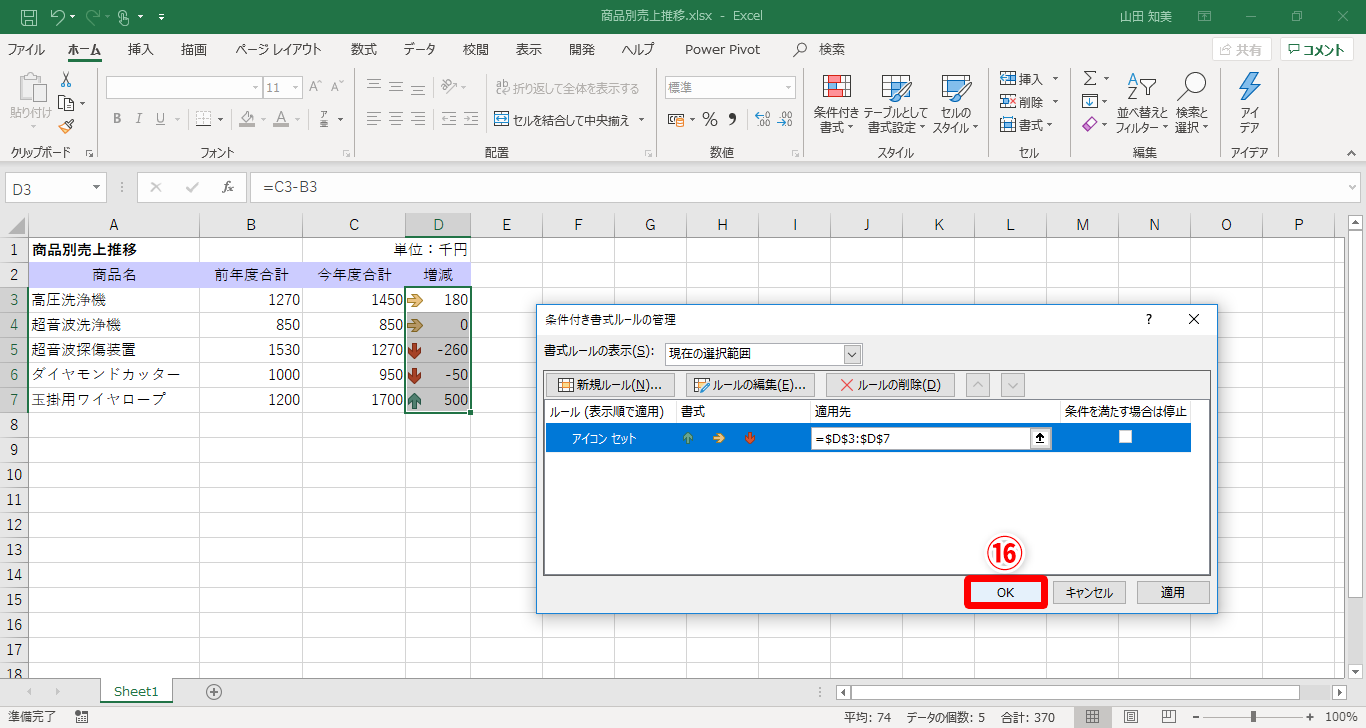The width and height of the screenshot is (1366, 728).
Task: Open the Insert (挿入) cells dropdown arrow
Action: (x=1056, y=79)
